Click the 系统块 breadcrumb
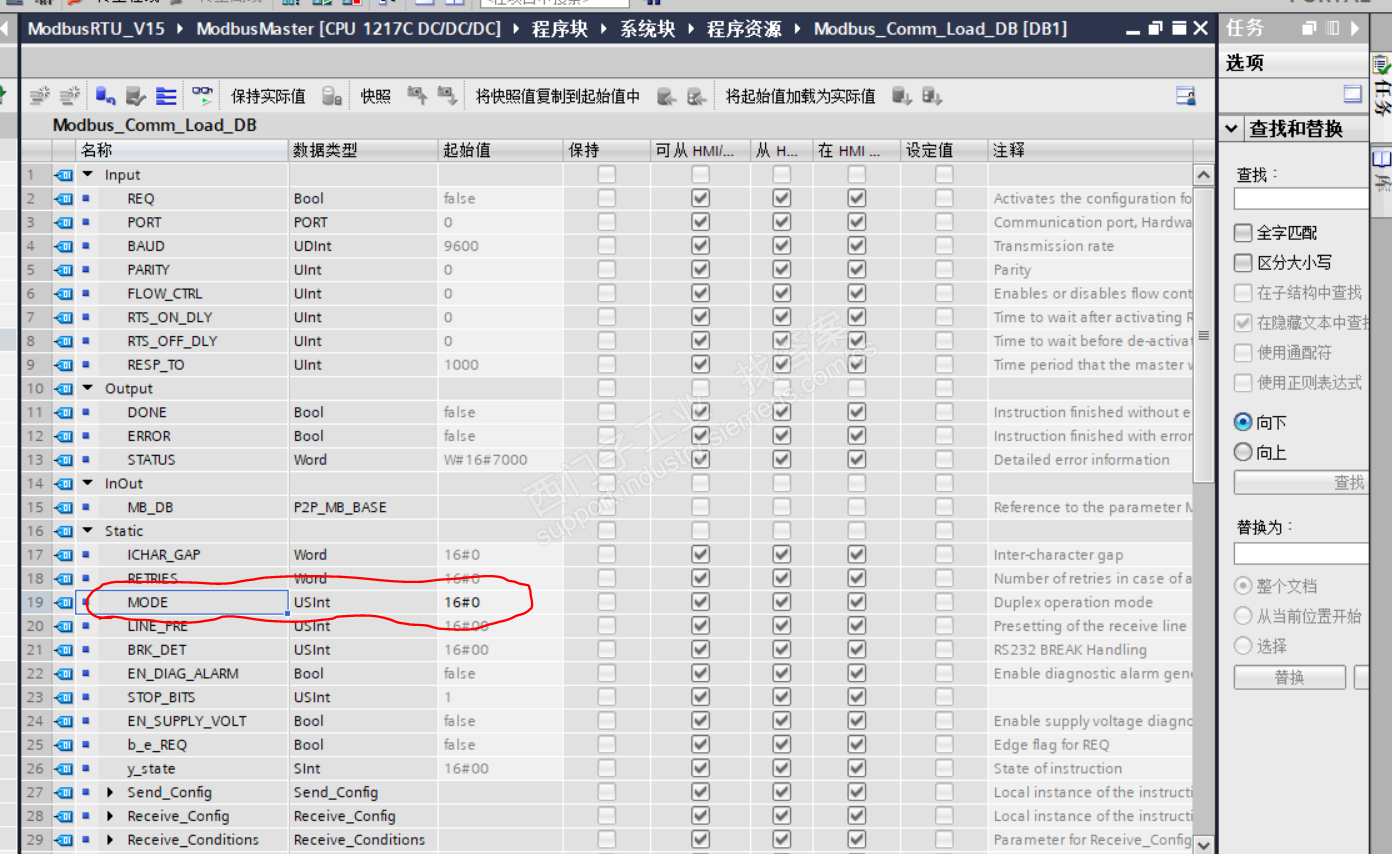Screen dimensions: 1392x854 647,28
